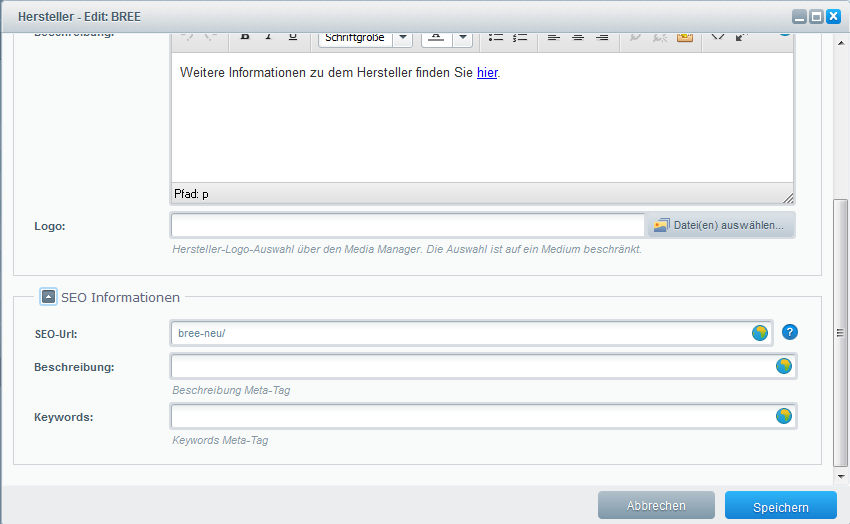Open the text color dropdown arrow
This screenshot has height=524, width=850.
point(462,38)
